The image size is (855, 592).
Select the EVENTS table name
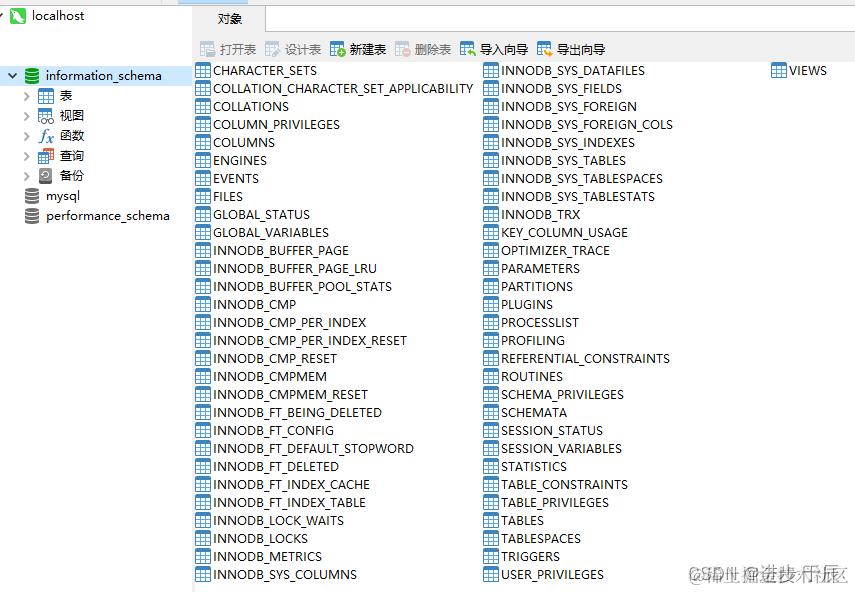(x=236, y=178)
